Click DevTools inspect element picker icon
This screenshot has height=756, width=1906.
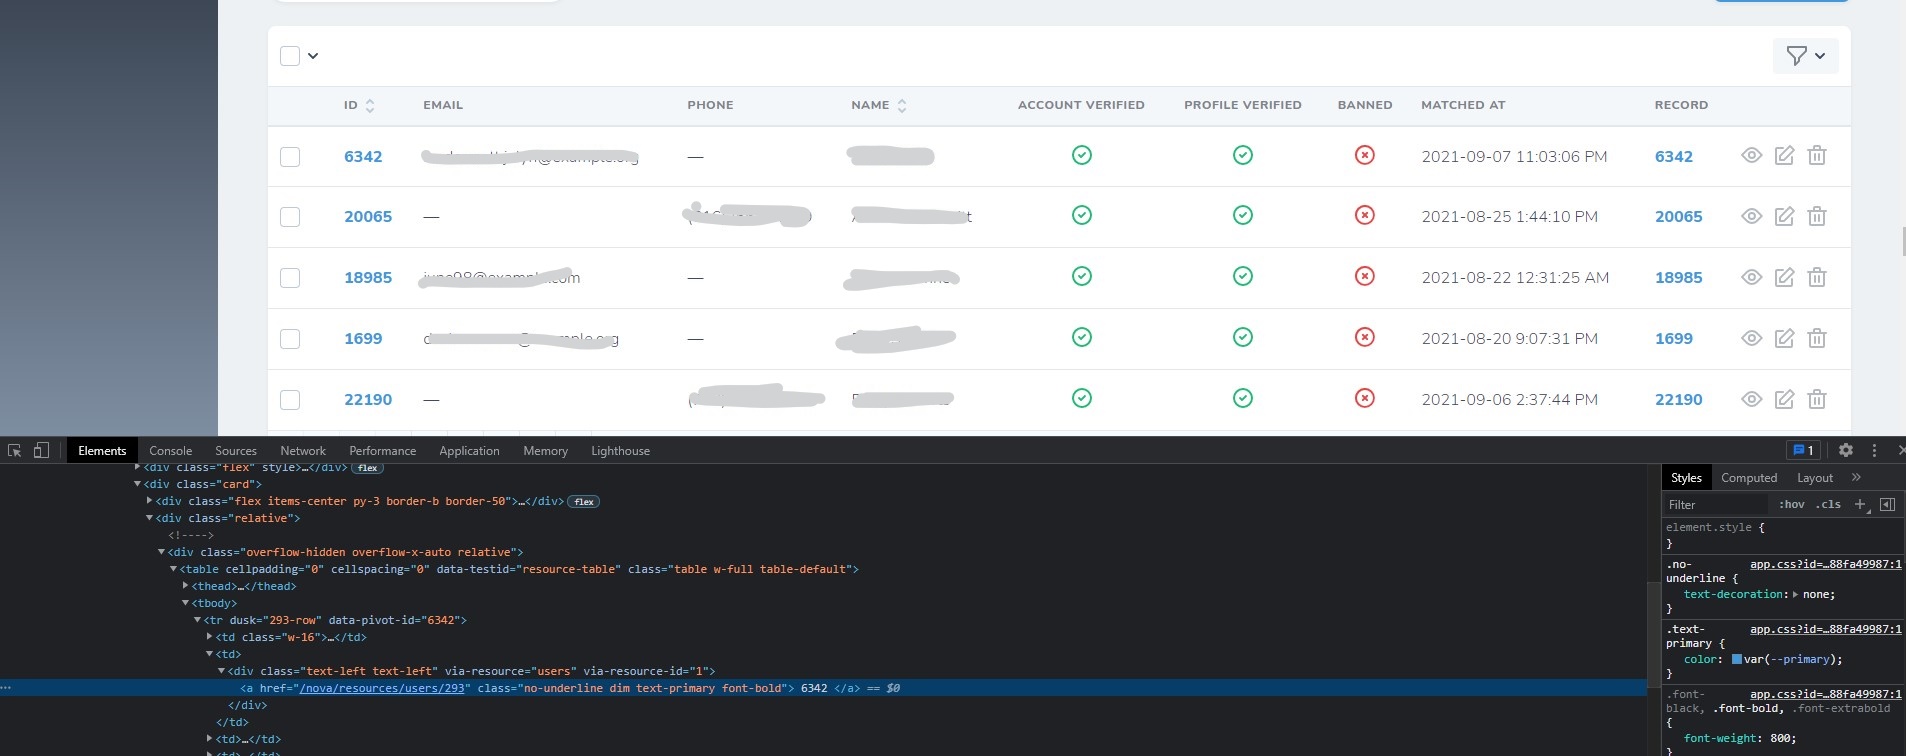(x=15, y=451)
